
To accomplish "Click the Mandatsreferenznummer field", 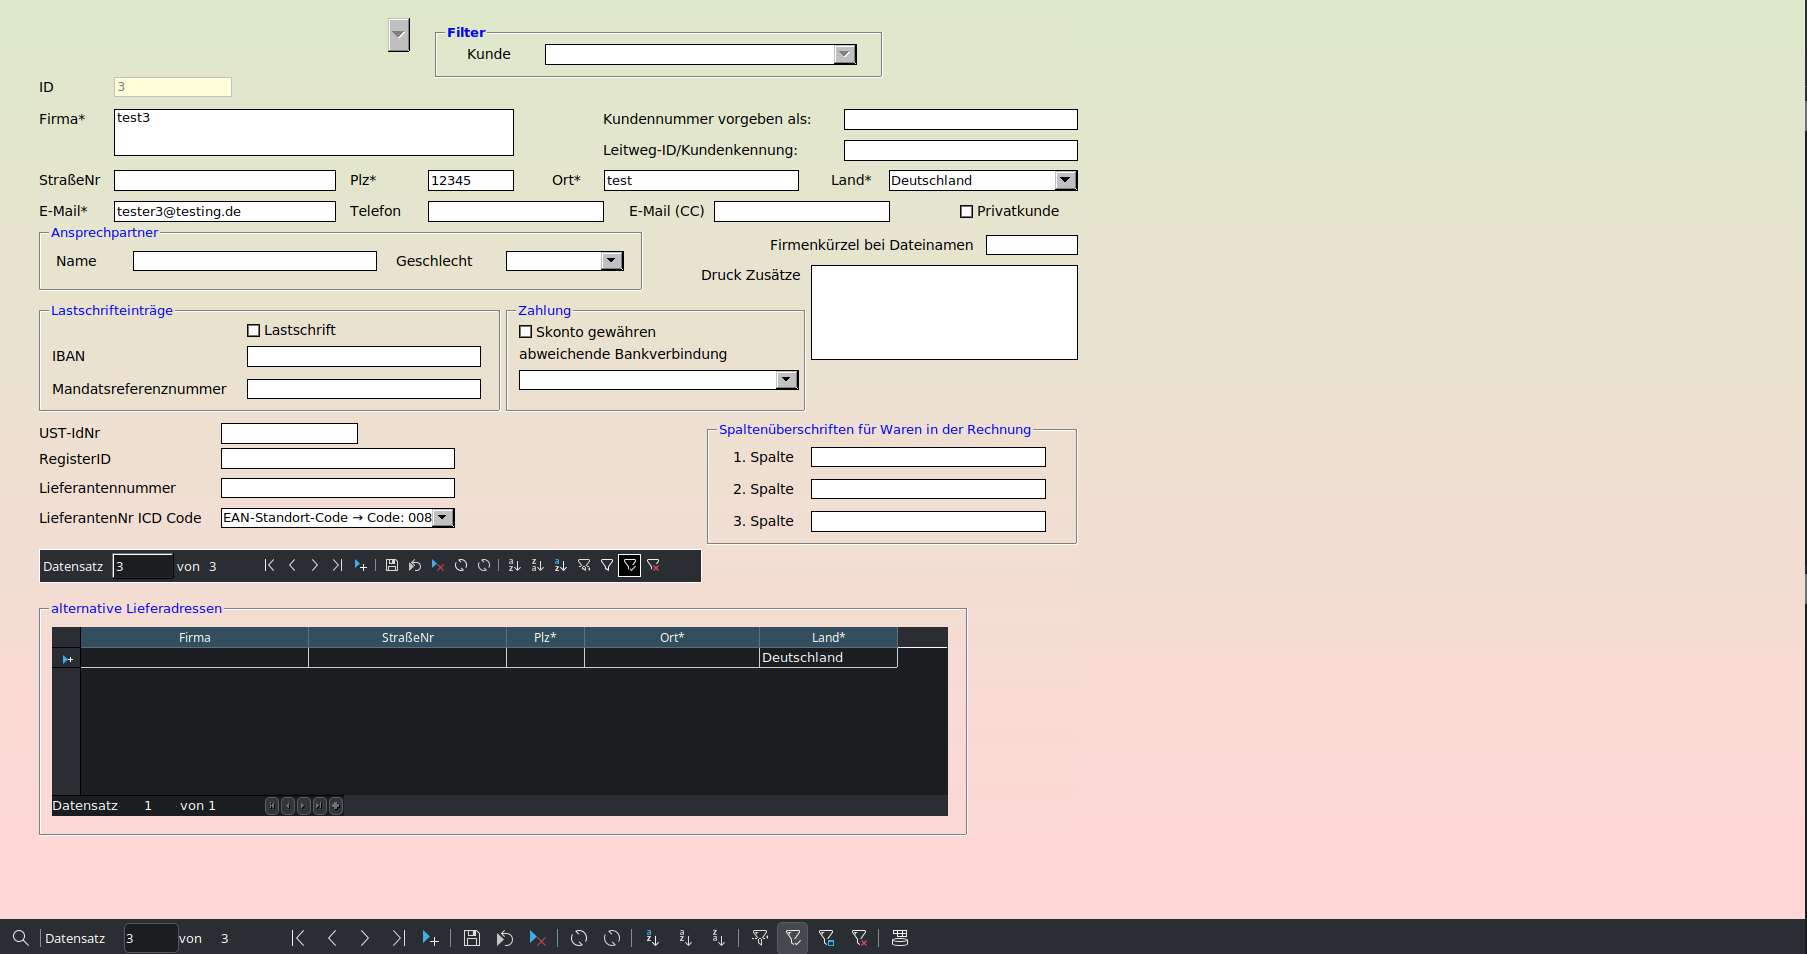I will [364, 389].
